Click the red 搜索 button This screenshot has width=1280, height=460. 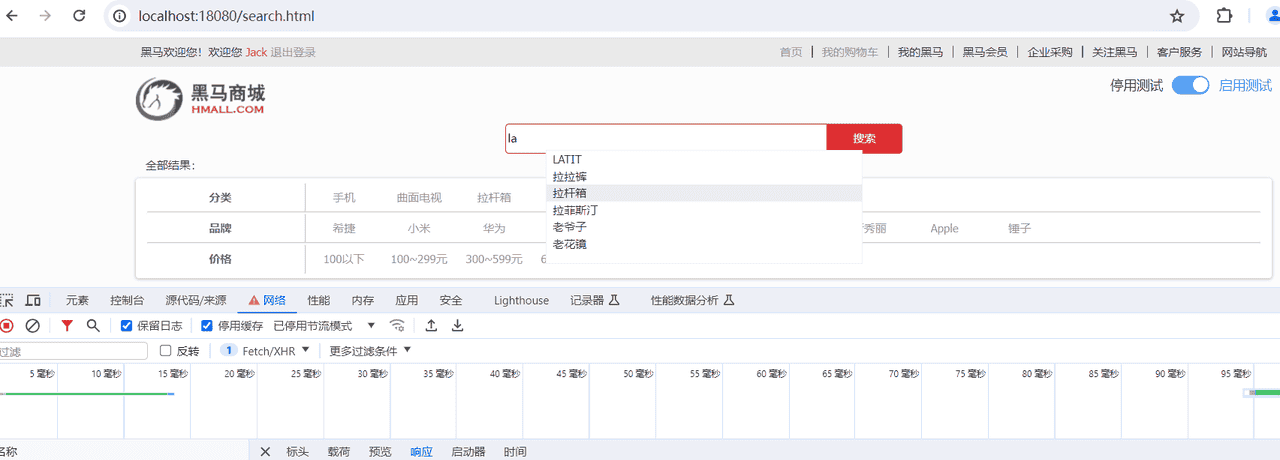864,139
